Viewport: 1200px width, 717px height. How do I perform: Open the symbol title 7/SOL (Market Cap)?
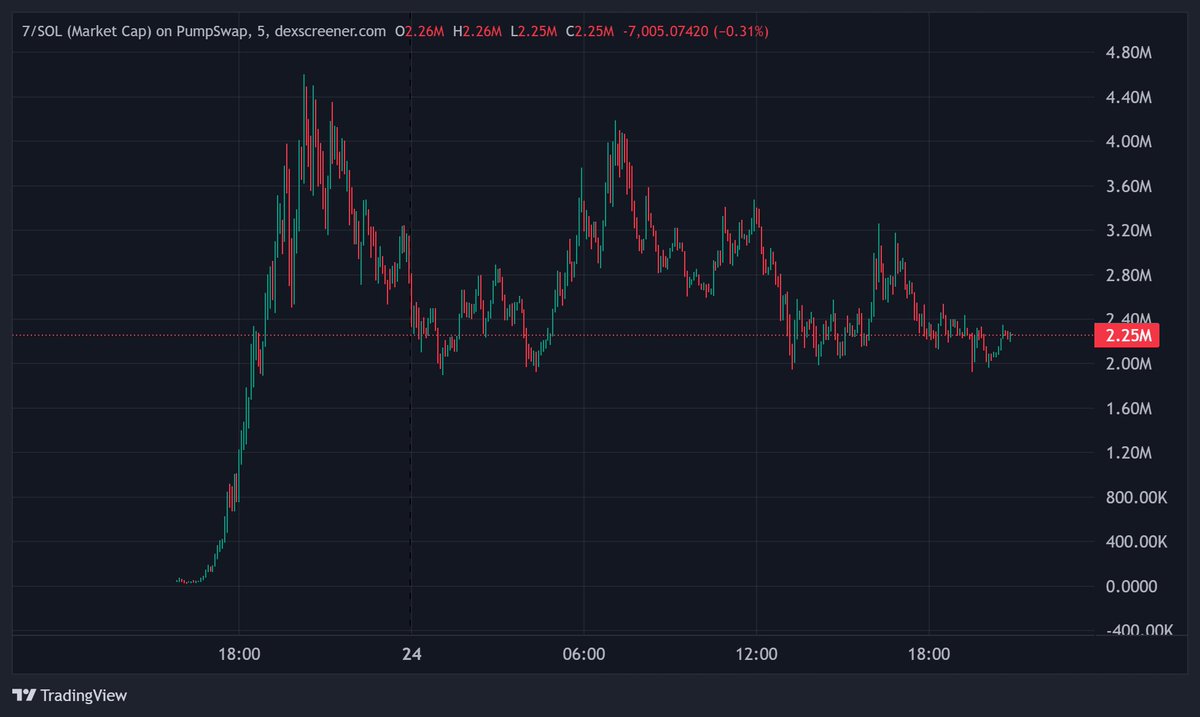[87, 31]
